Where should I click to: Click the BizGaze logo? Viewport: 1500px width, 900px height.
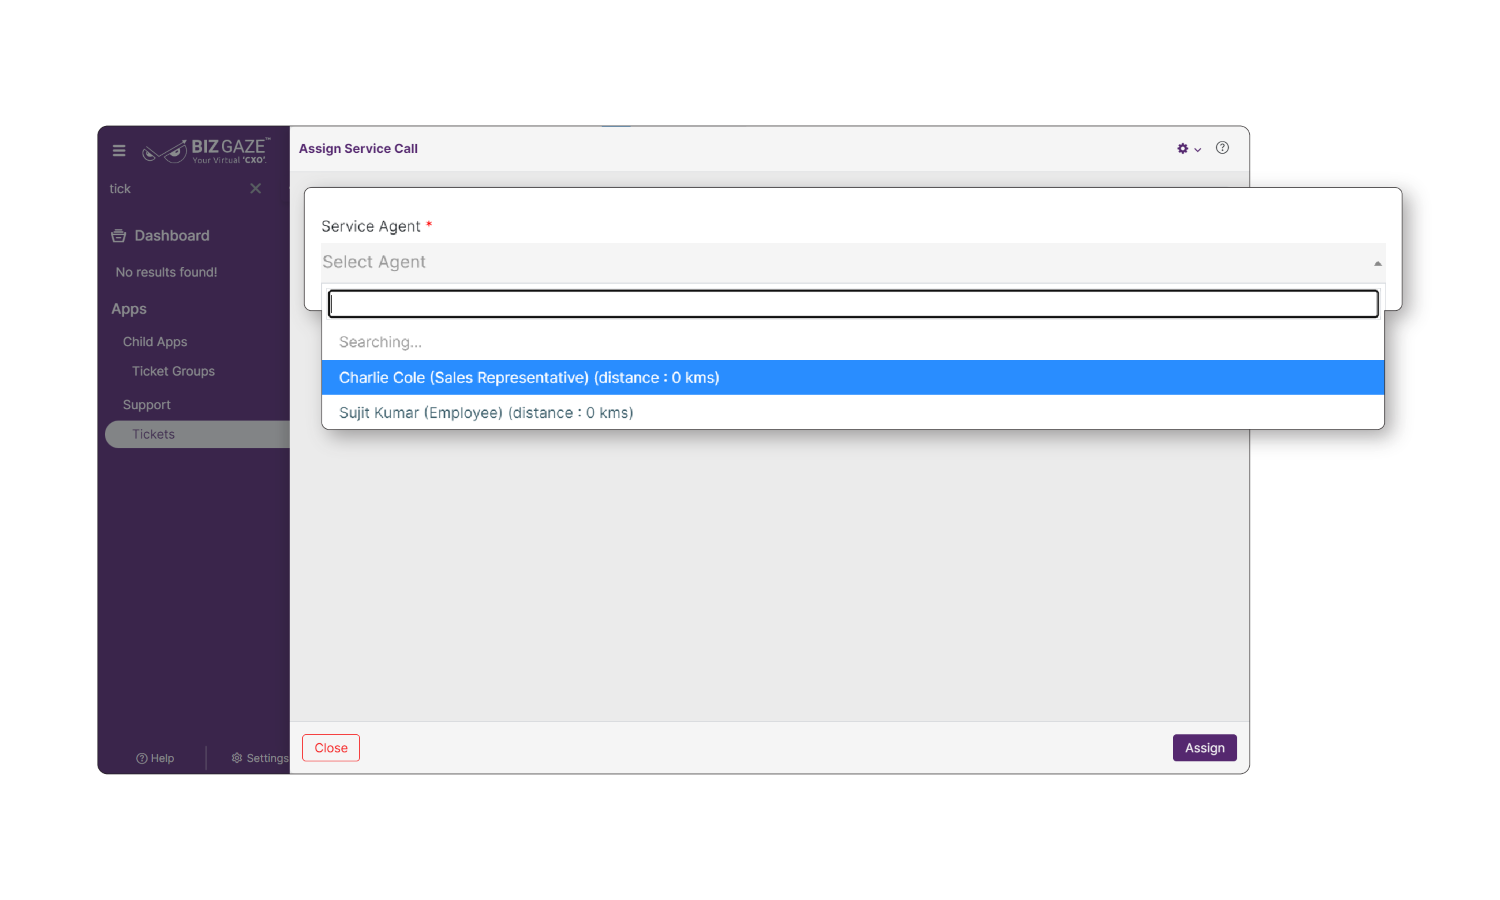pos(206,151)
